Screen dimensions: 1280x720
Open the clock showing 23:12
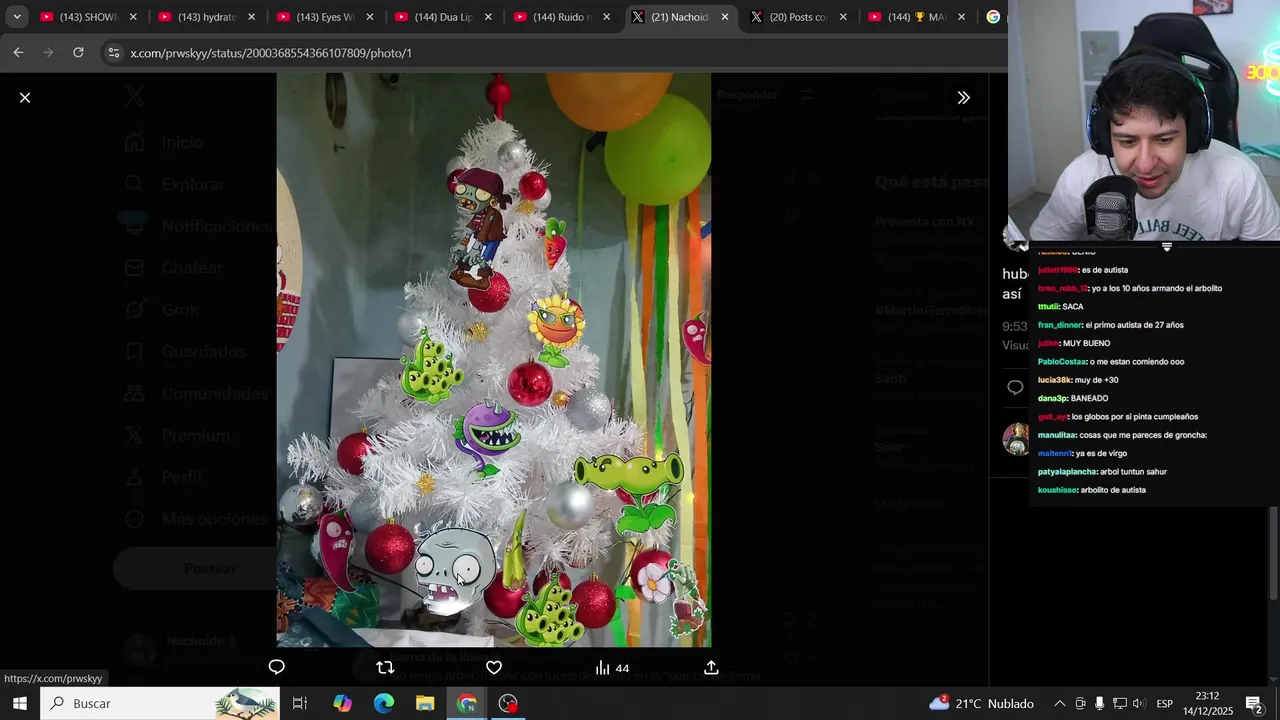coord(1207,703)
